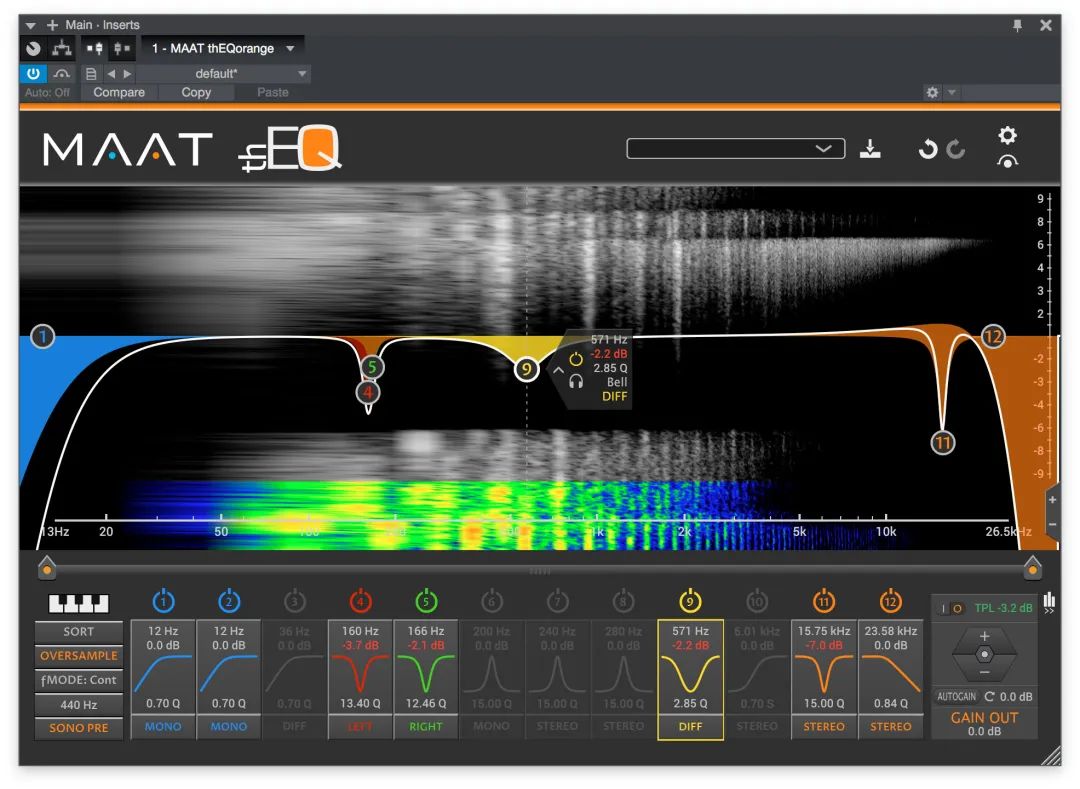Change fMODE: Cont setting
This screenshot has height=789, width=1080.
tap(79, 680)
